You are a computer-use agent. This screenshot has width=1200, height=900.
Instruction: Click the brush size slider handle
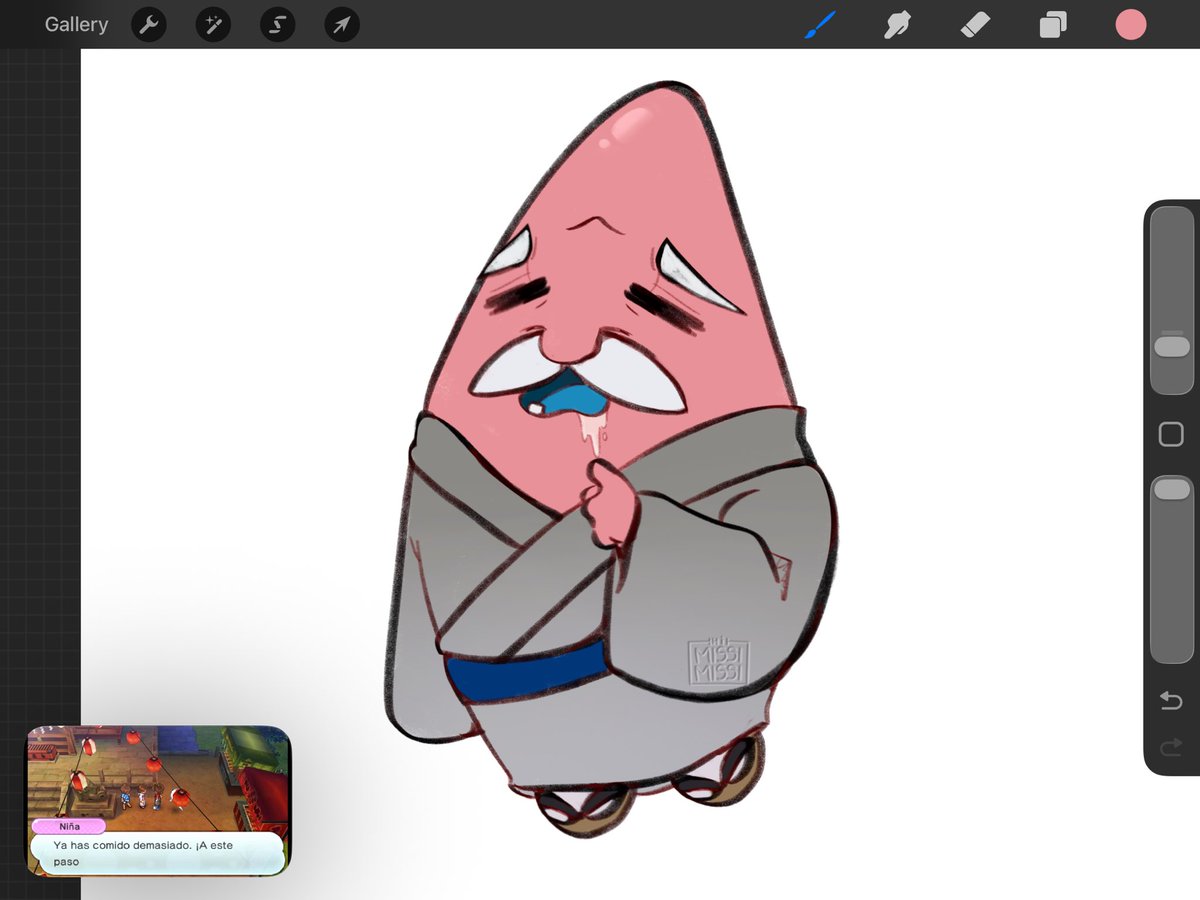(1172, 346)
